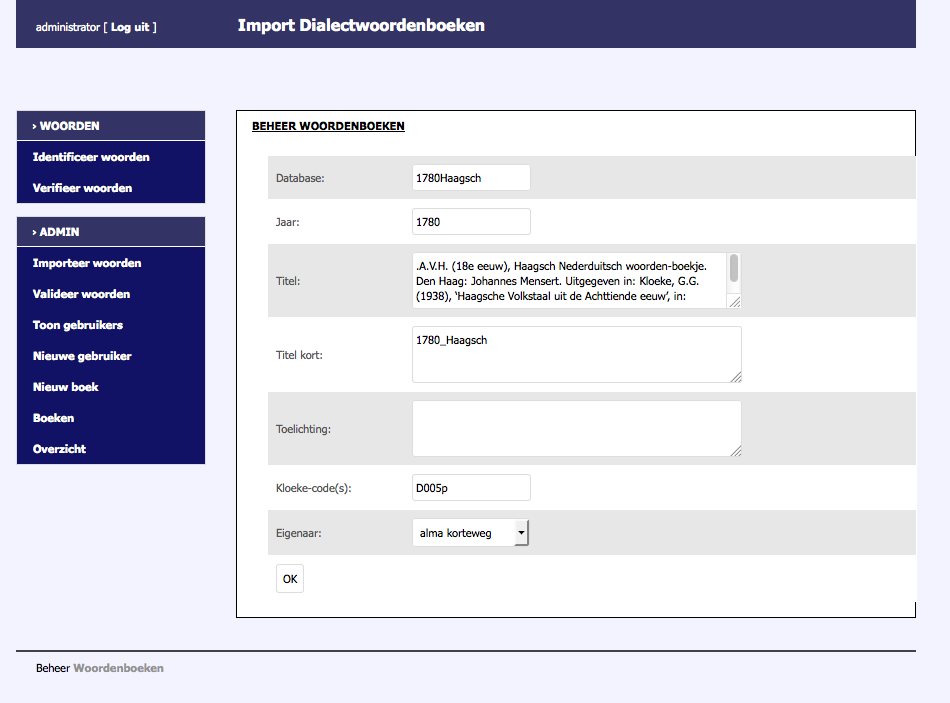950x703 pixels.
Task: Select Nieuwe gebruiker menu item
Action: click(82, 356)
